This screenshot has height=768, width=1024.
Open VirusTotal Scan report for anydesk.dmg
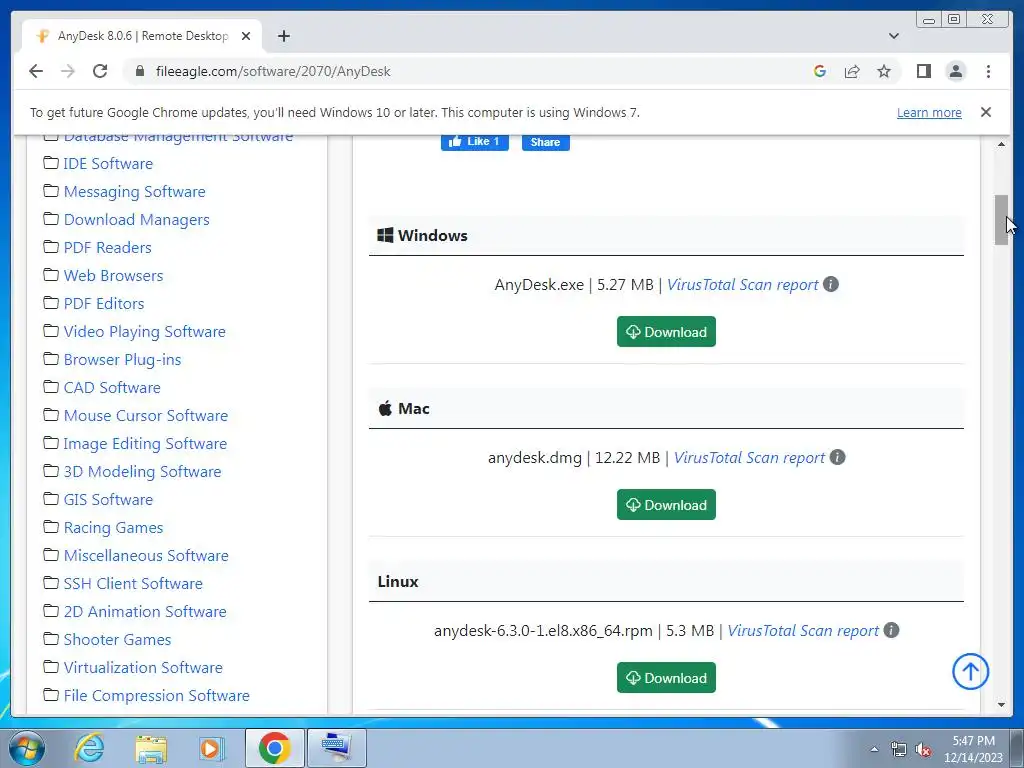click(749, 458)
